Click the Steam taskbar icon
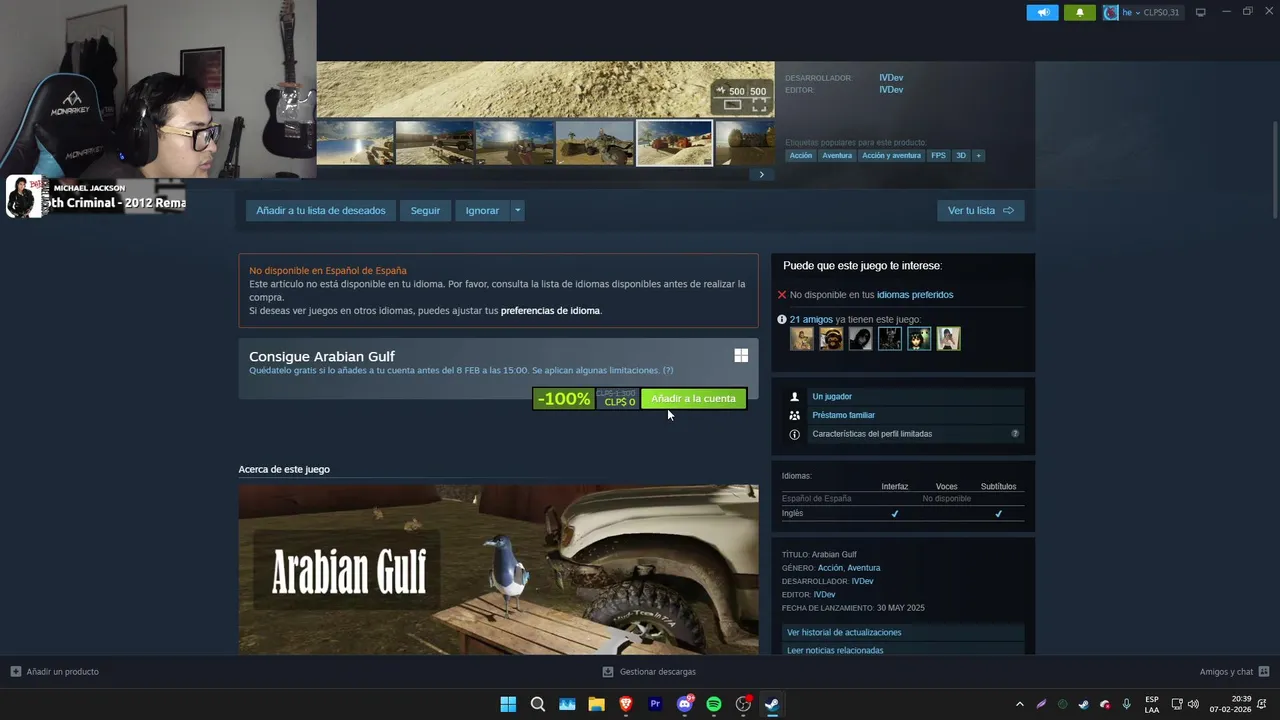 pos(772,704)
